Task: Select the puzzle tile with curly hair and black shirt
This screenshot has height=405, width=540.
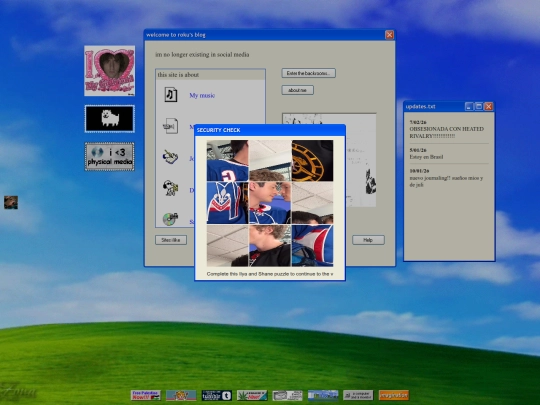Action: [270, 246]
